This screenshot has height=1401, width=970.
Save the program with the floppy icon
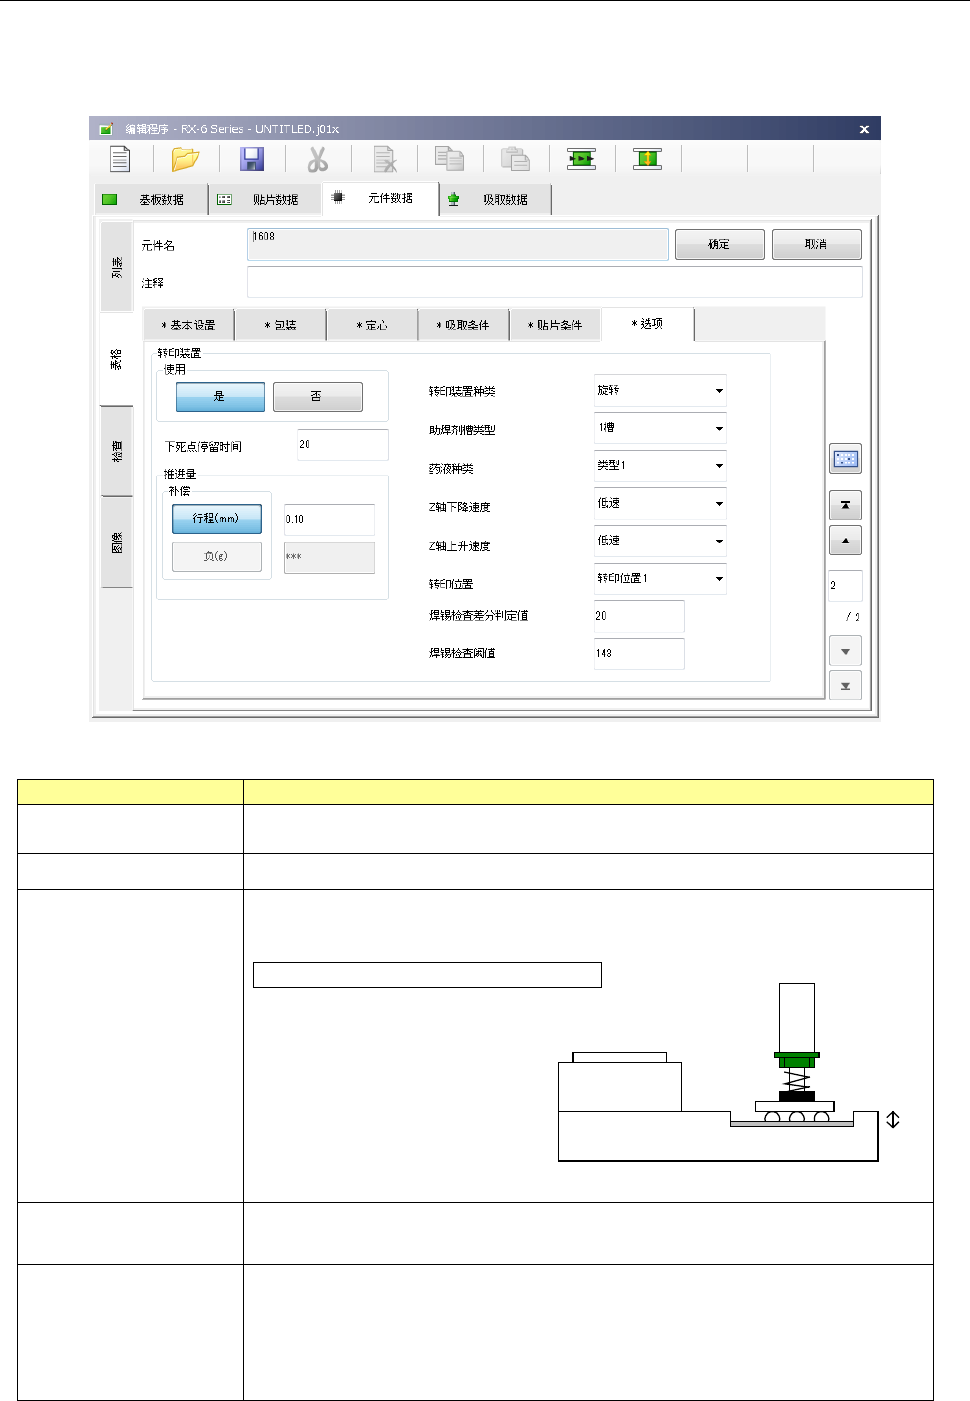(x=252, y=159)
